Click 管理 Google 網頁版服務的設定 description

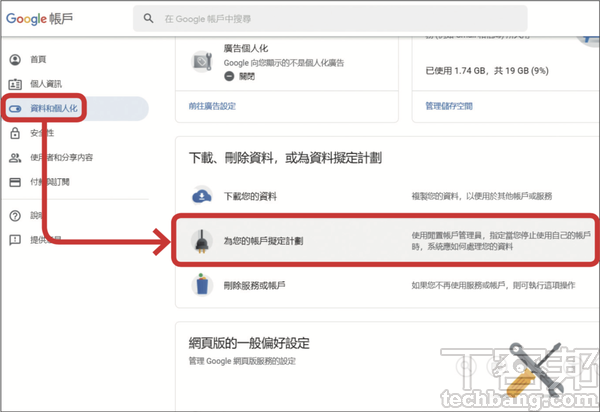(242, 361)
